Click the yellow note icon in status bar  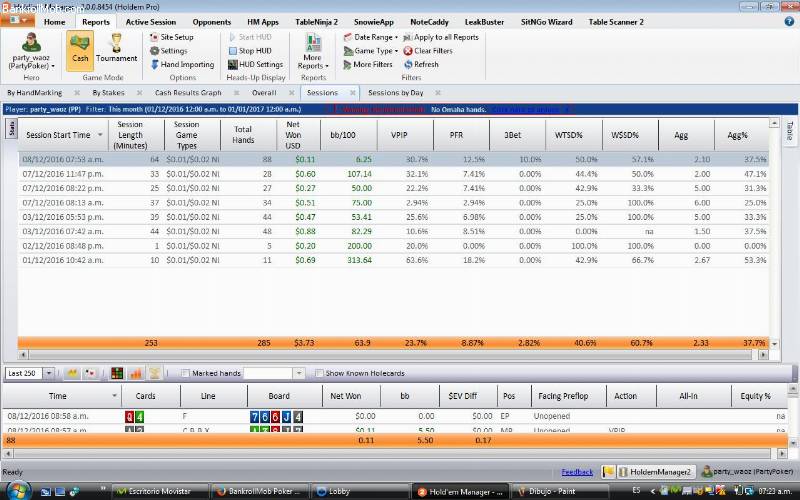click(608, 472)
